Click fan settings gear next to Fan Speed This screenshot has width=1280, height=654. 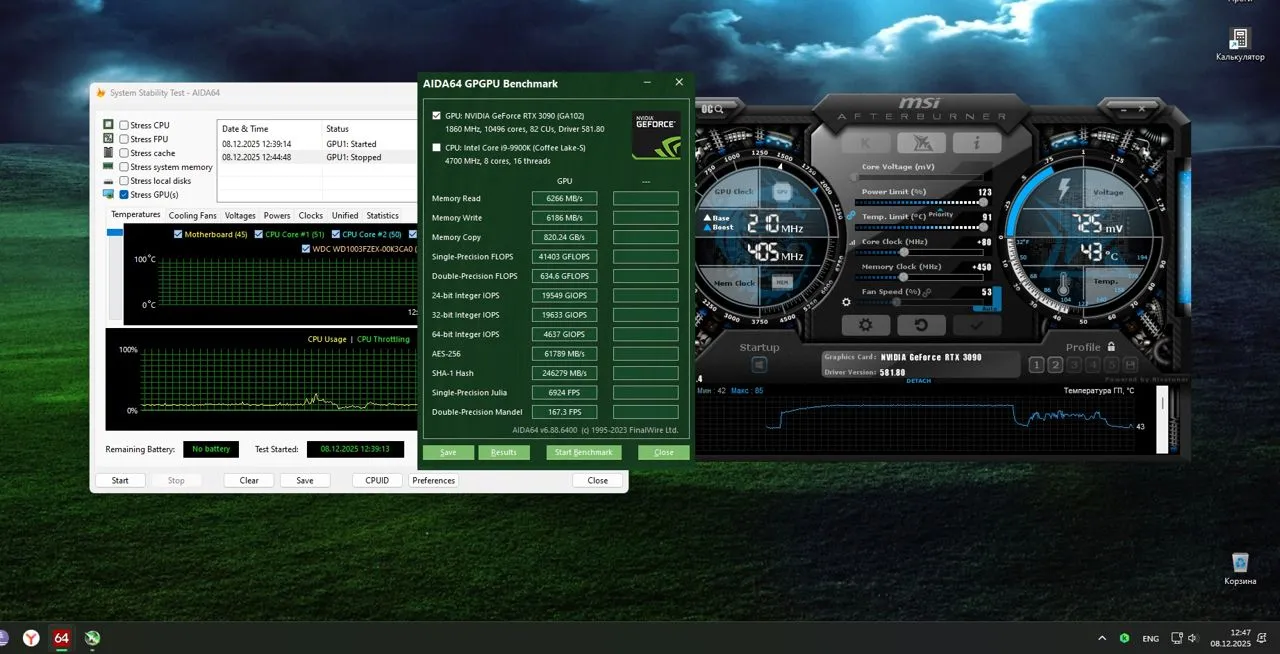(x=847, y=301)
